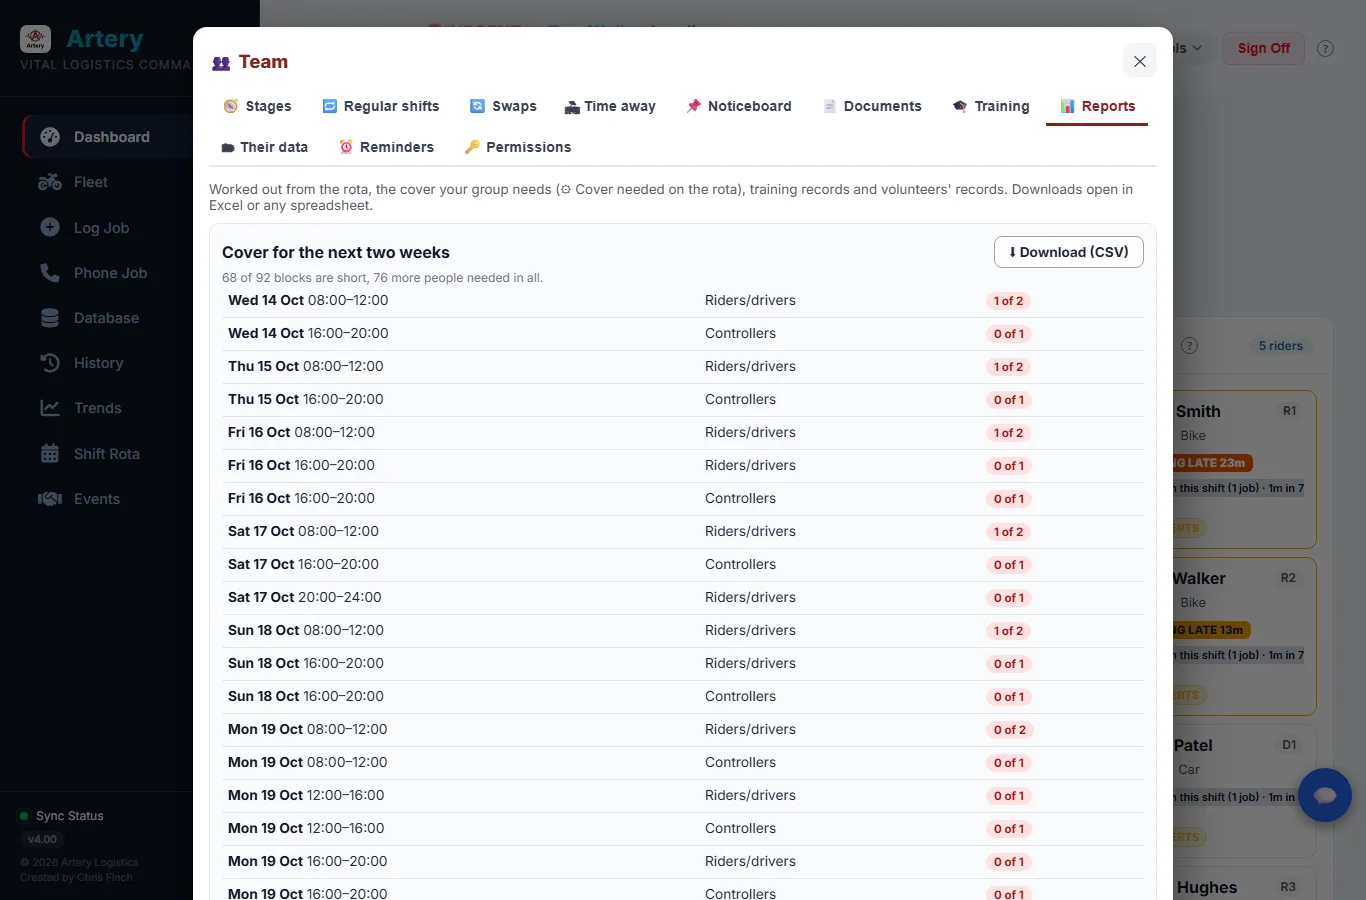This screenshot has width=1366, height=900.
Task: Click the Artery logo icon
Action: pyautogui.click(x=36, y=40)
